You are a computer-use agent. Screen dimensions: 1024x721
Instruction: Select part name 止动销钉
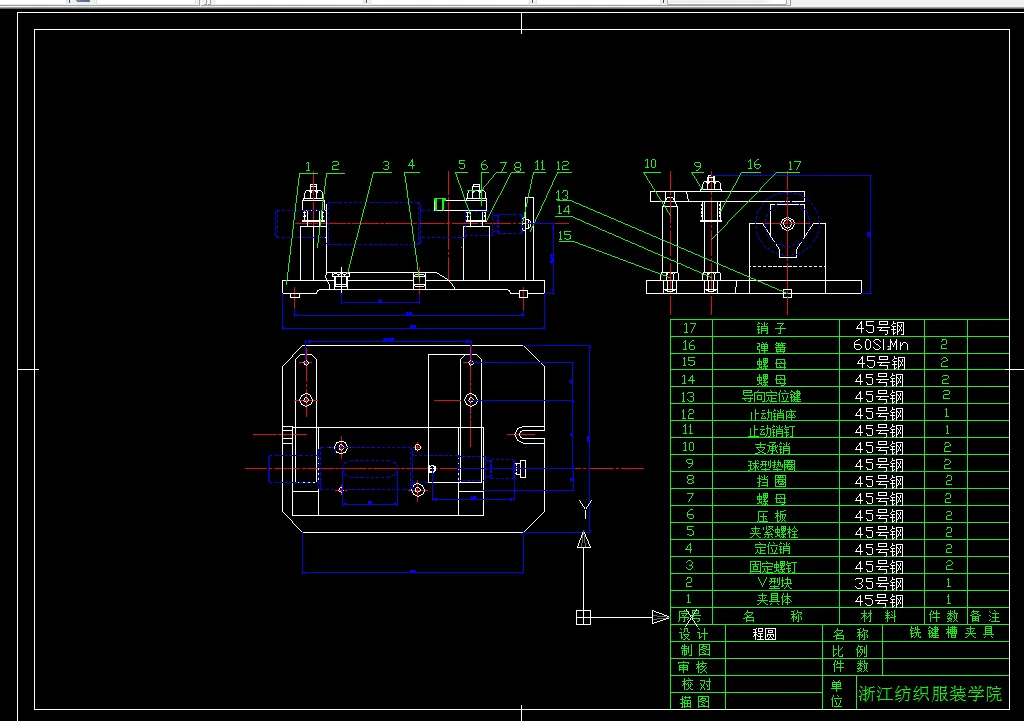click(x=772, y=431)
